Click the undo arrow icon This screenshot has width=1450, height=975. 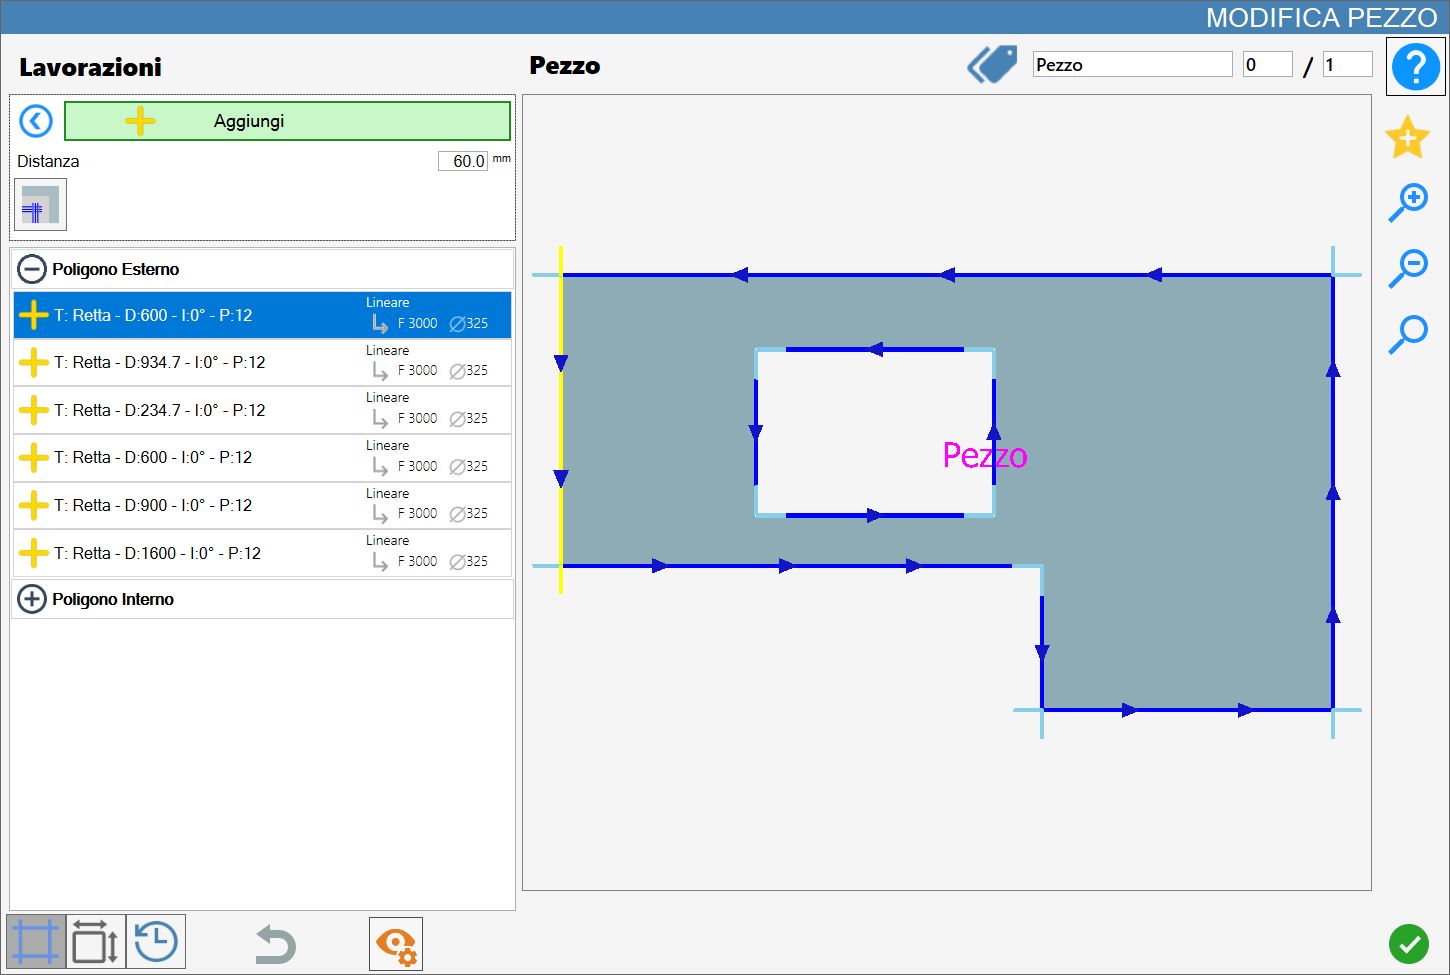click(x=274, y=944)
